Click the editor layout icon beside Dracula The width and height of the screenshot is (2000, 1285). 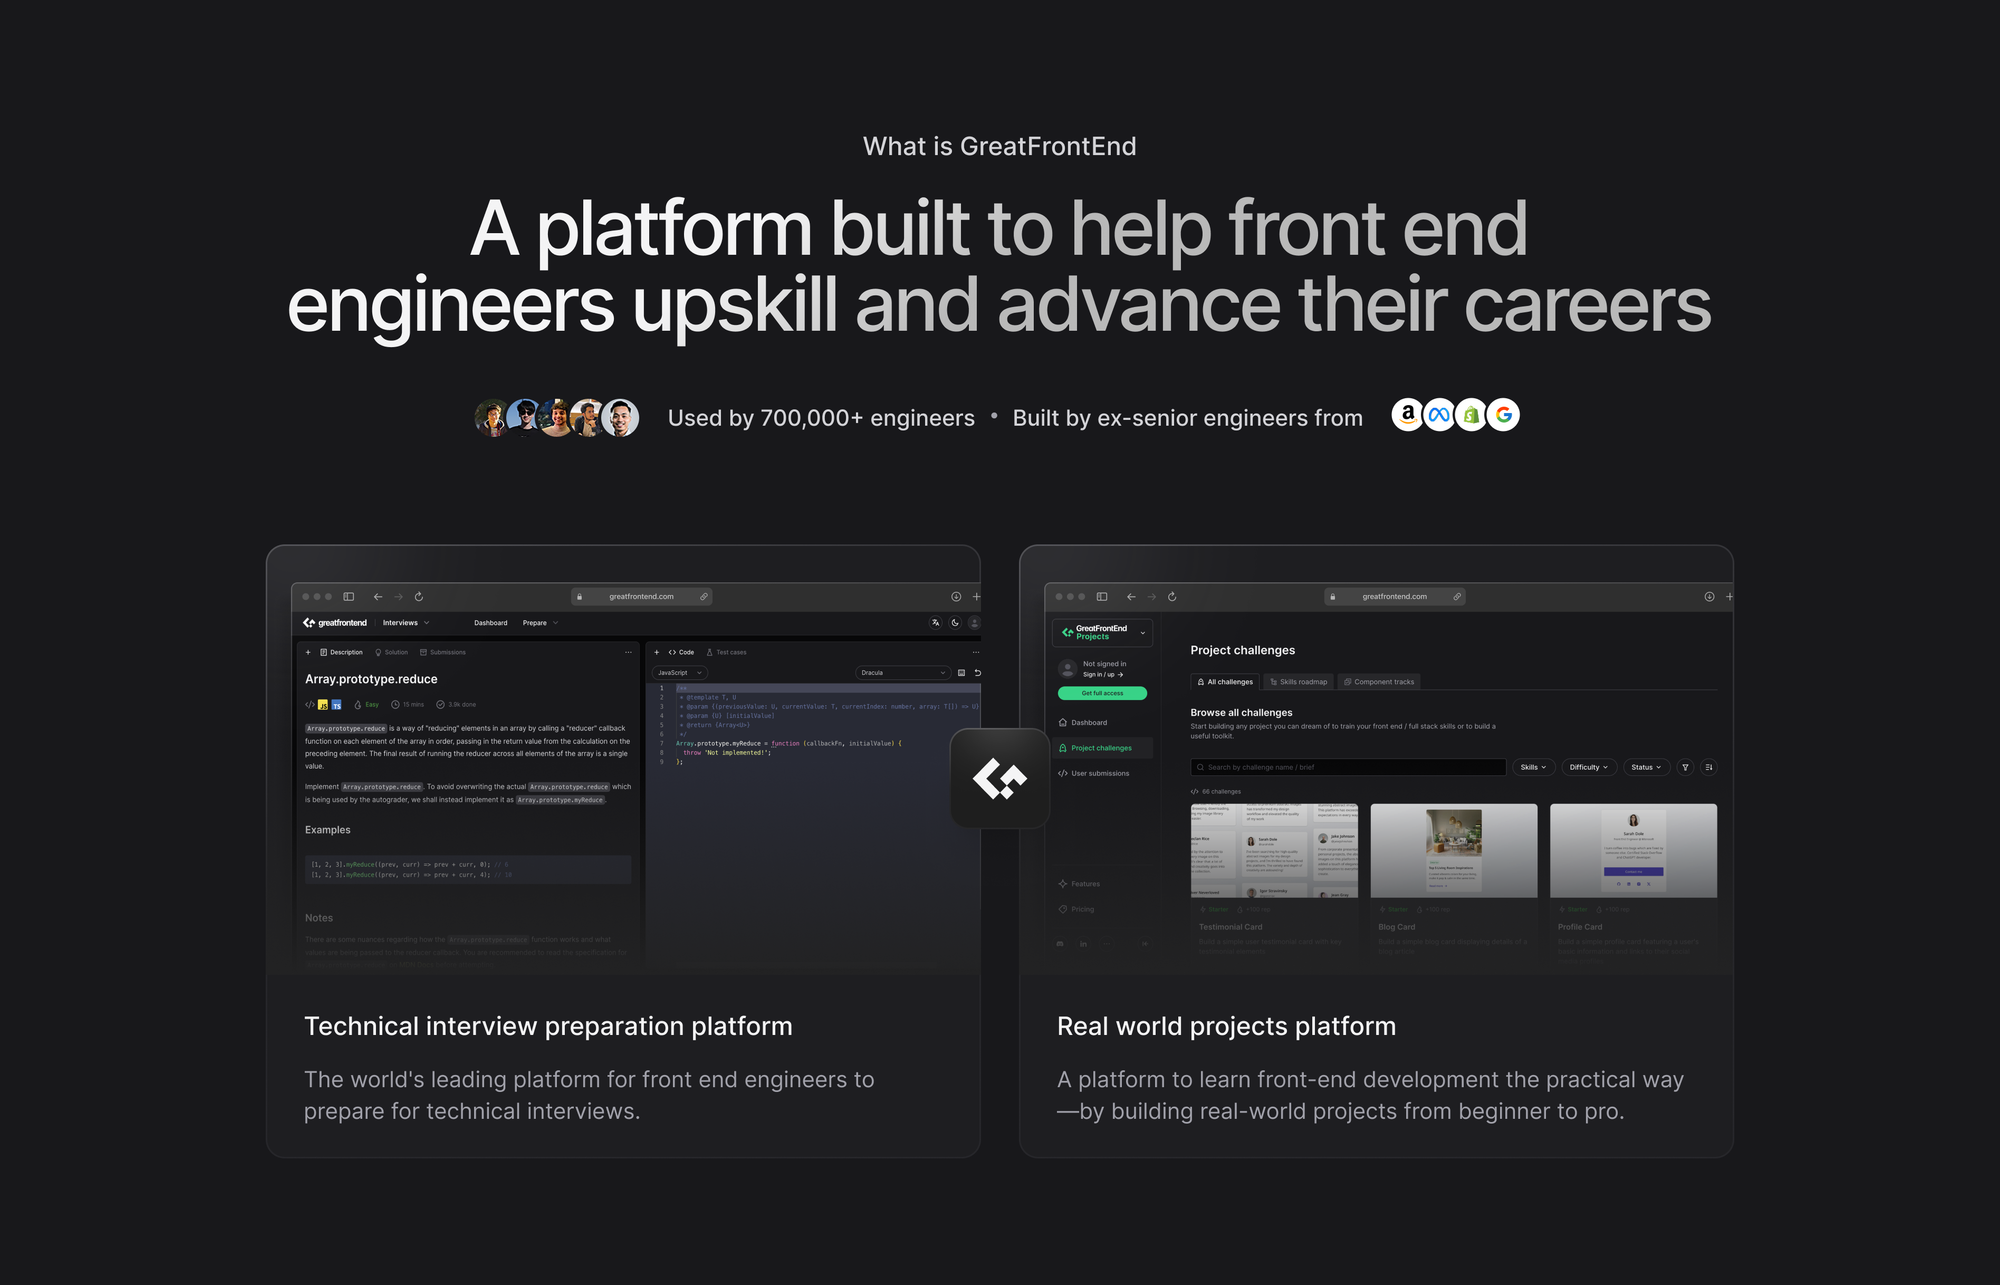(961, 672)
